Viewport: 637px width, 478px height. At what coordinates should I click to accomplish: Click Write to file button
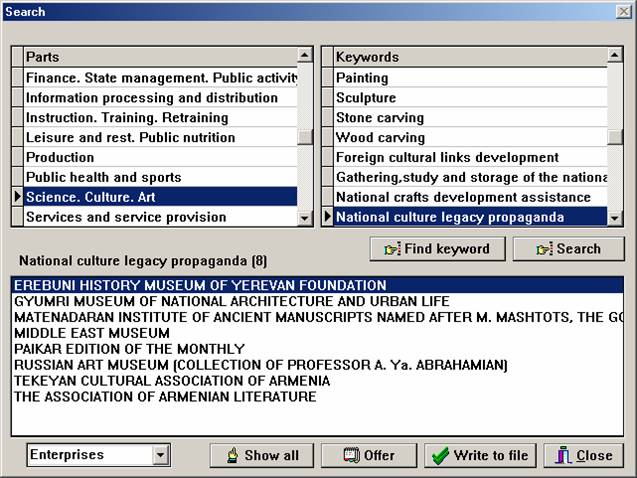[480, 455]
